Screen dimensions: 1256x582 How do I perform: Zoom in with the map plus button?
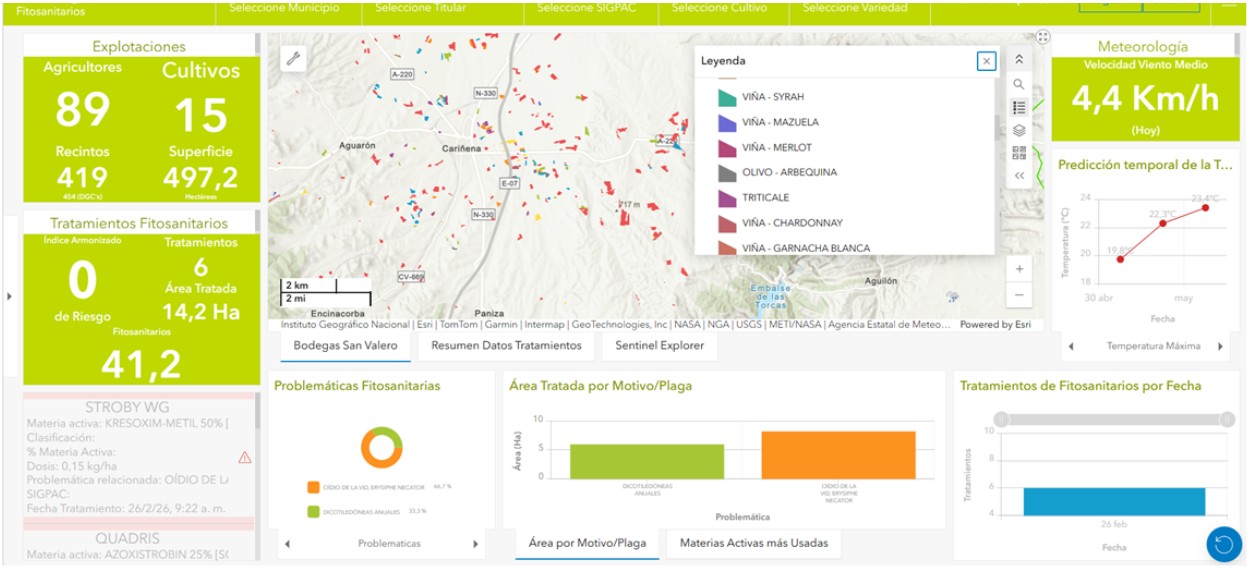(x=1019, y=269)
